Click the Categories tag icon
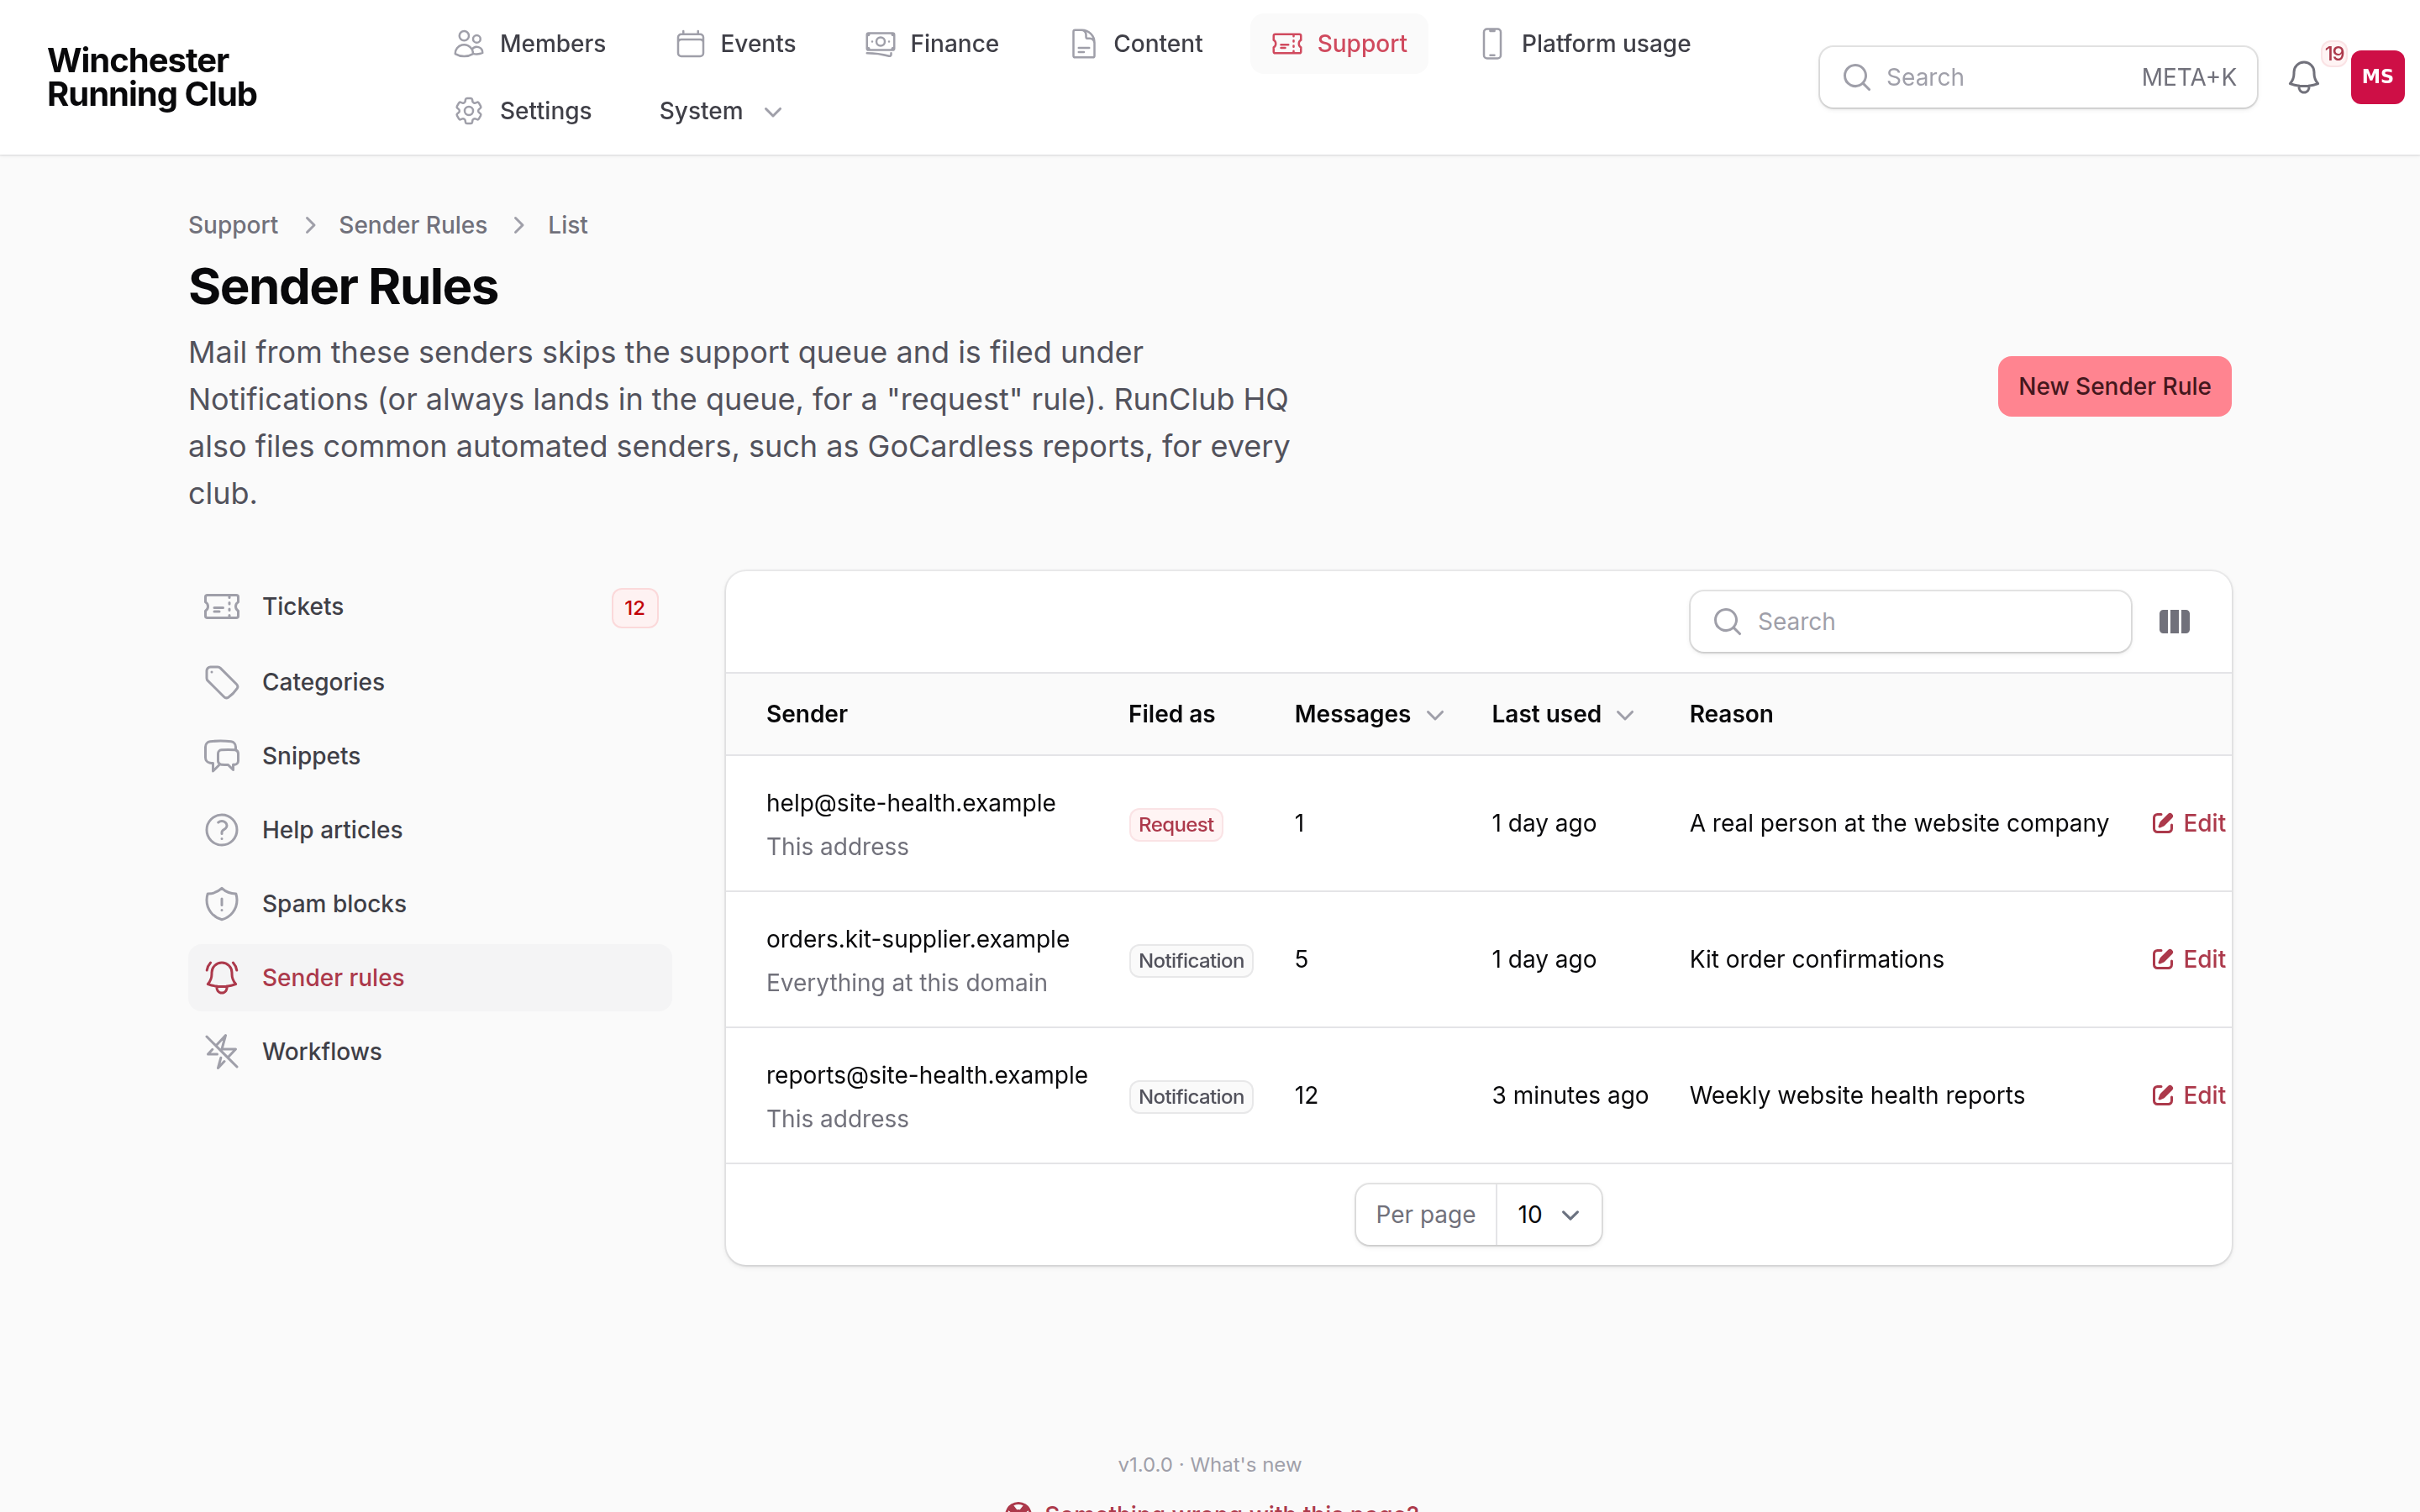 [222, 682]
